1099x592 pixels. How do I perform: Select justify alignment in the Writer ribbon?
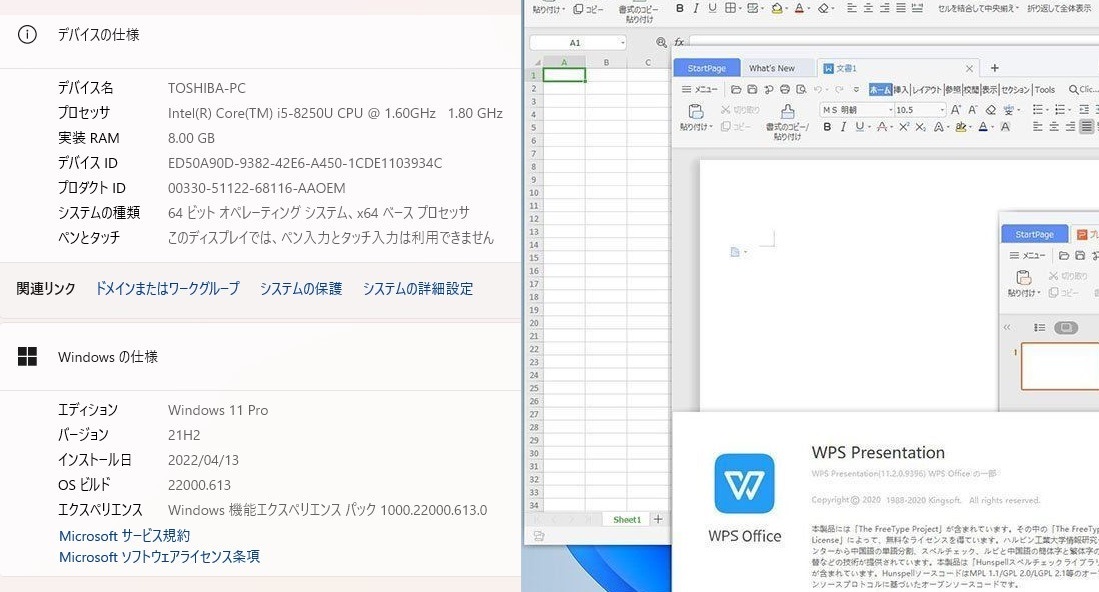[1086, 127]
